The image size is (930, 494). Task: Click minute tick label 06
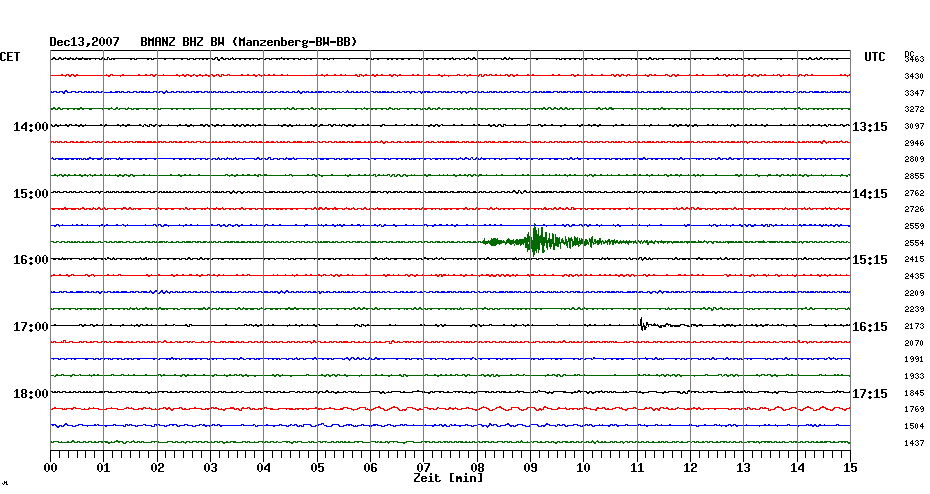(x=371, y=468)
